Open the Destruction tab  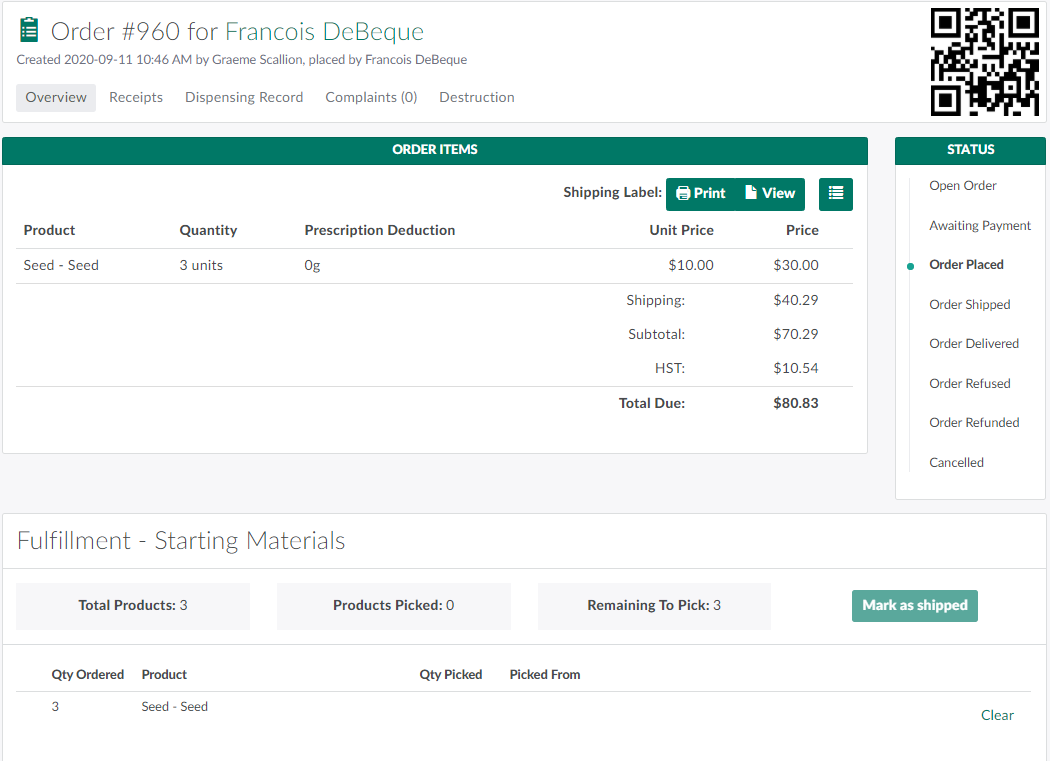coord(477,98)
